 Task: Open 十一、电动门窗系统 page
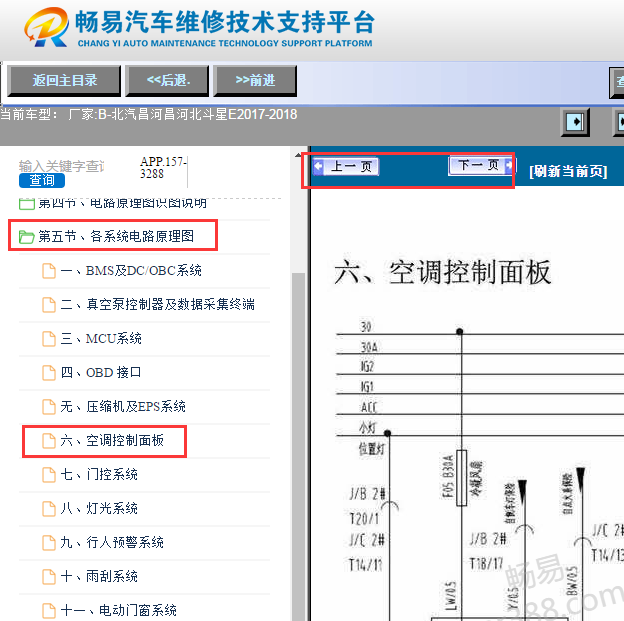pos(119,610)
